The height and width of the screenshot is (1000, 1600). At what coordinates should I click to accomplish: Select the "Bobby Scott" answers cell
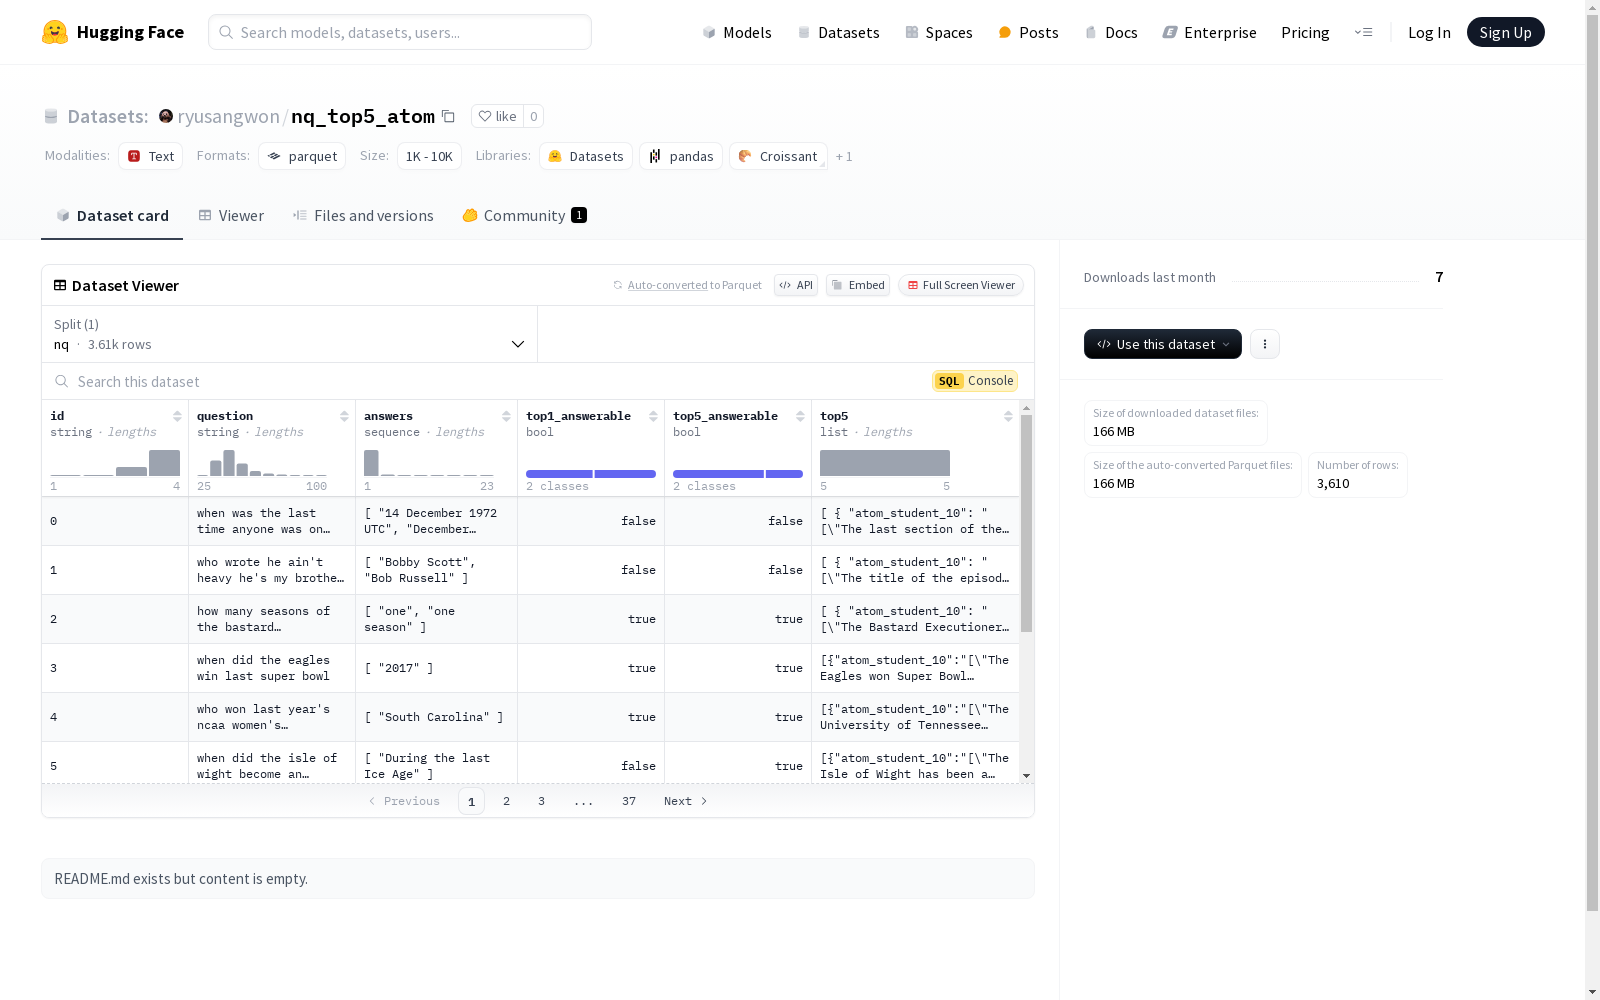click(x=437, y=570)
